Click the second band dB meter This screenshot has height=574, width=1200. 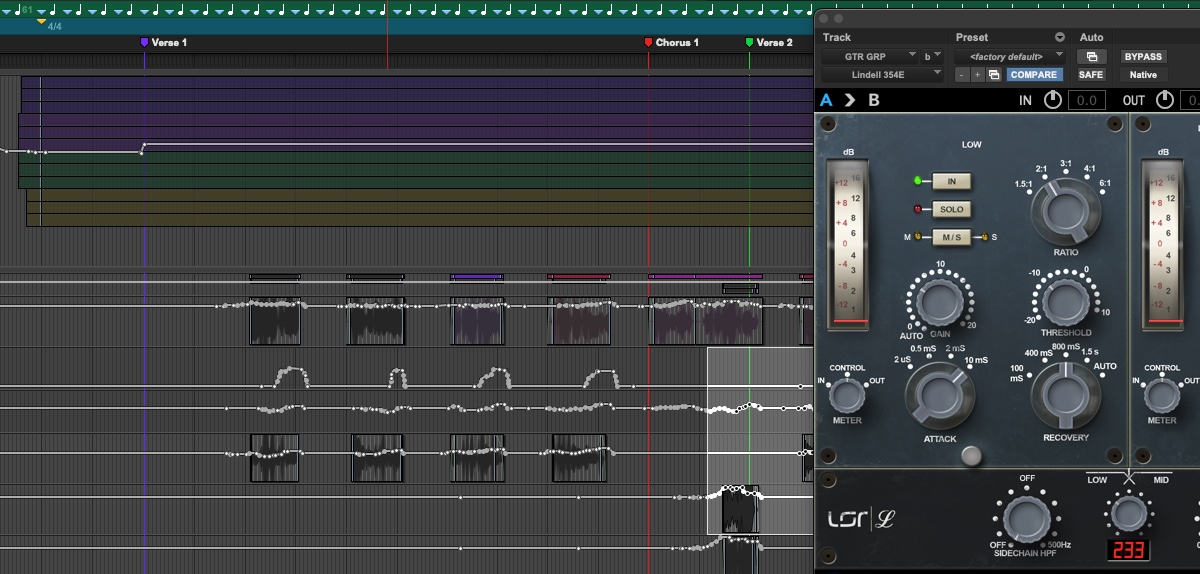(x=1162, y=243)
